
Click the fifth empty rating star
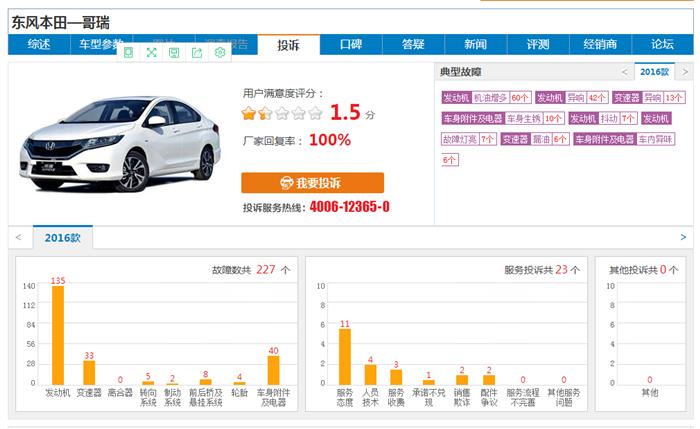tap(315, 113)
